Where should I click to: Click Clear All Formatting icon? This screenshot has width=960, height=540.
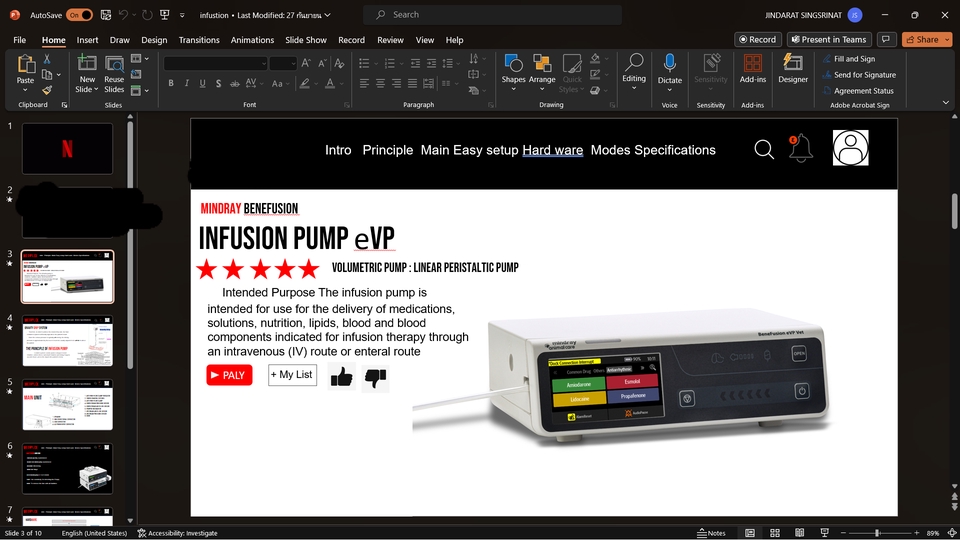click(x=339, y=63)
